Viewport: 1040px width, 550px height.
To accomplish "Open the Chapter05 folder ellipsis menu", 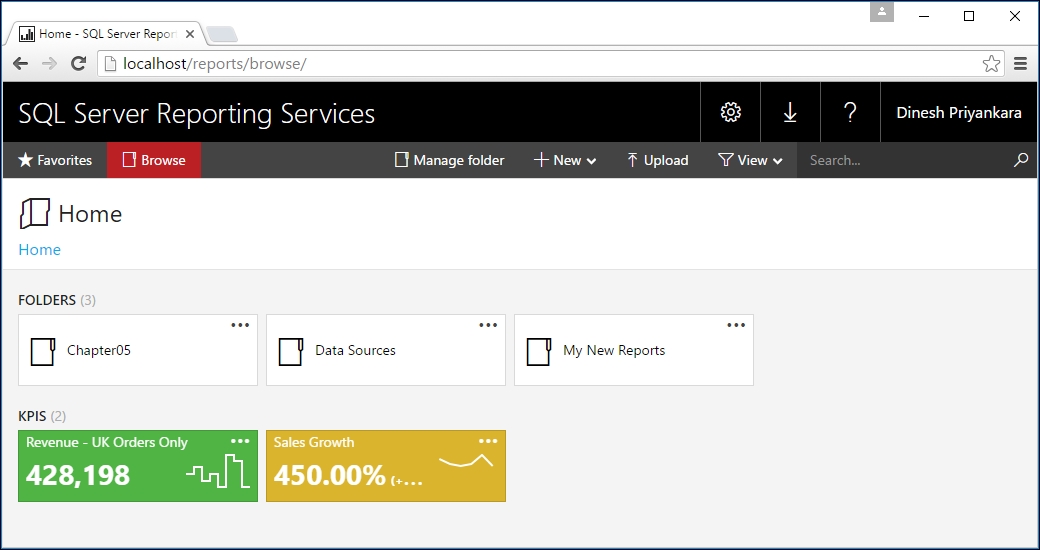I will [240, 325].
